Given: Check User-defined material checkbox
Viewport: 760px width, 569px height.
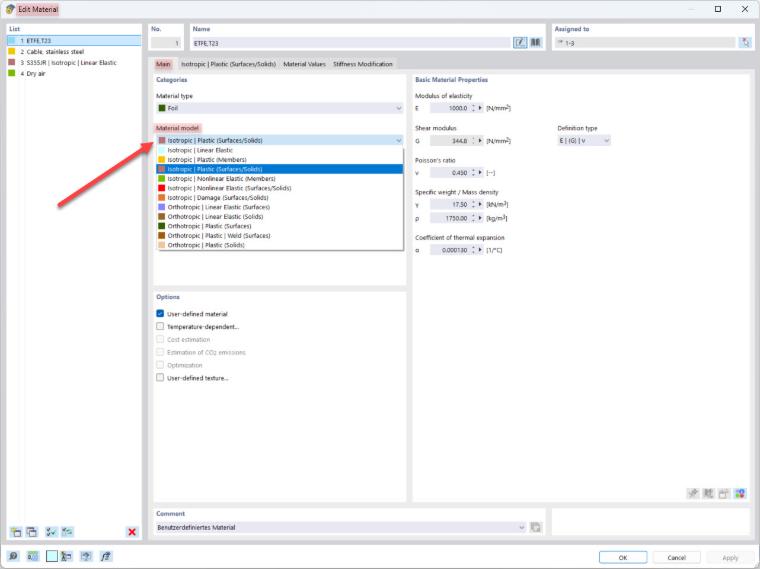Looking at the screenshot, I should pyautogui.click(x=160, y=314).
